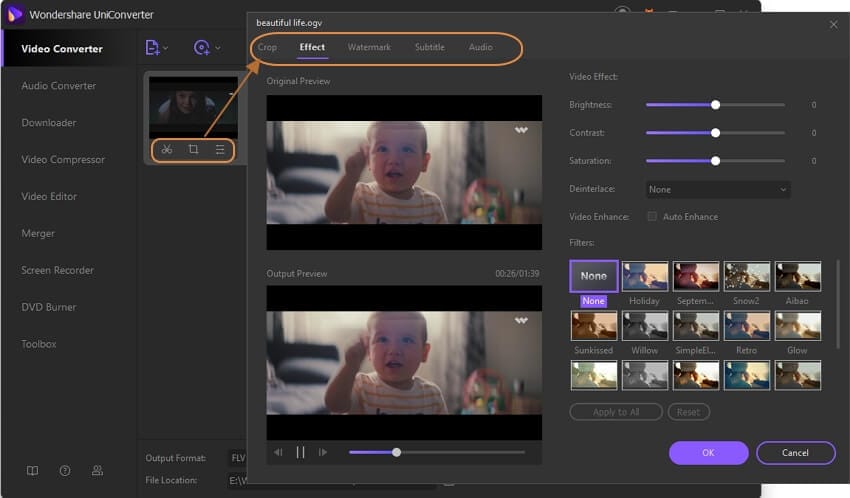850x498 pixels.
Task: Open the user guide book icon
Action: coord(33,470)
